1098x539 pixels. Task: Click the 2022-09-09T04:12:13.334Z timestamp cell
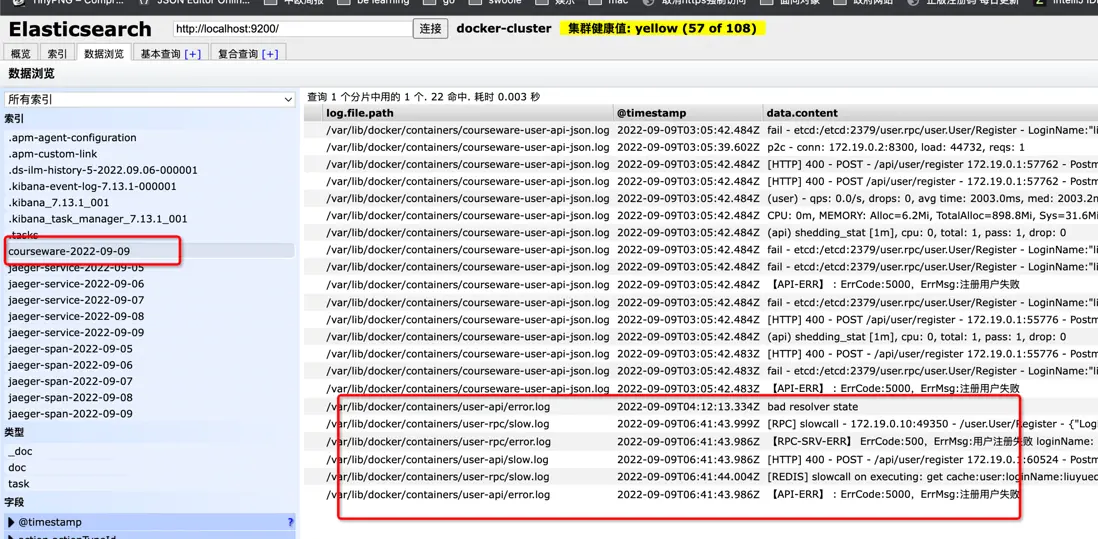pyautogui.click(x=688, y=407)
